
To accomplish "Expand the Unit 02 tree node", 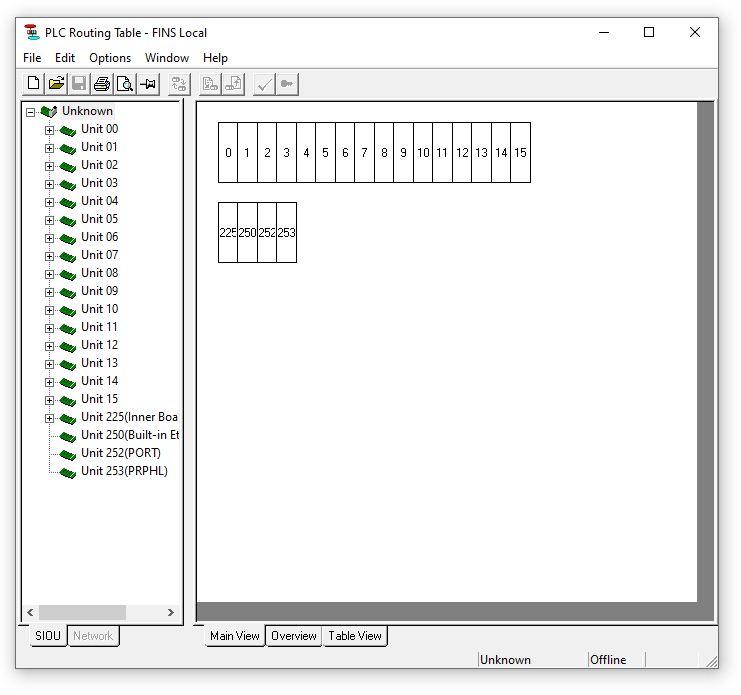I will coord(49,166).
